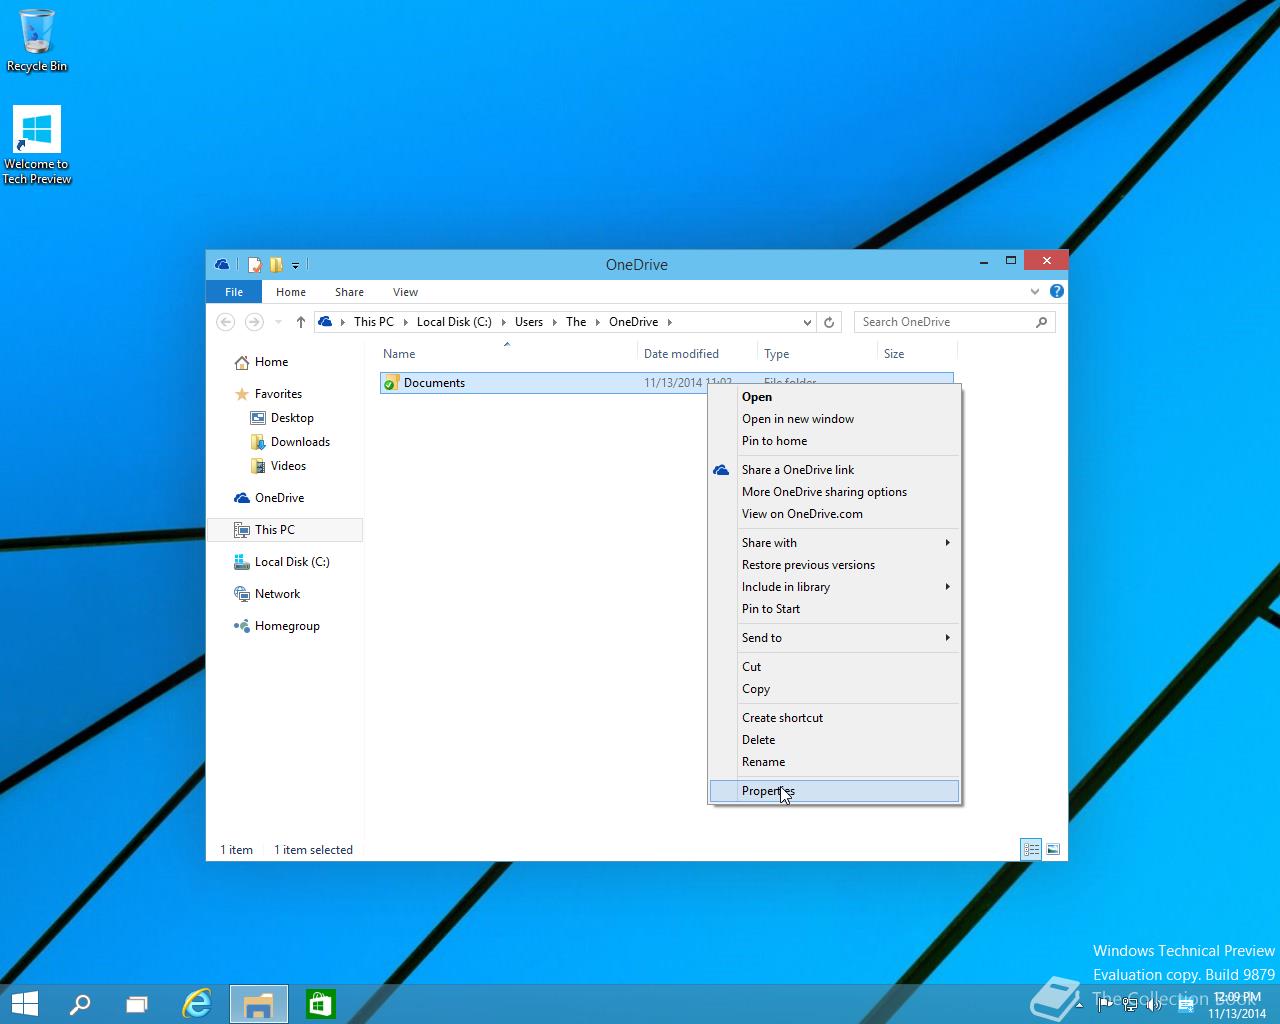The width and height of the screenshot is (1280, 1024).
Task: Sort by Size column header
Action: click(x=917, y=354)
